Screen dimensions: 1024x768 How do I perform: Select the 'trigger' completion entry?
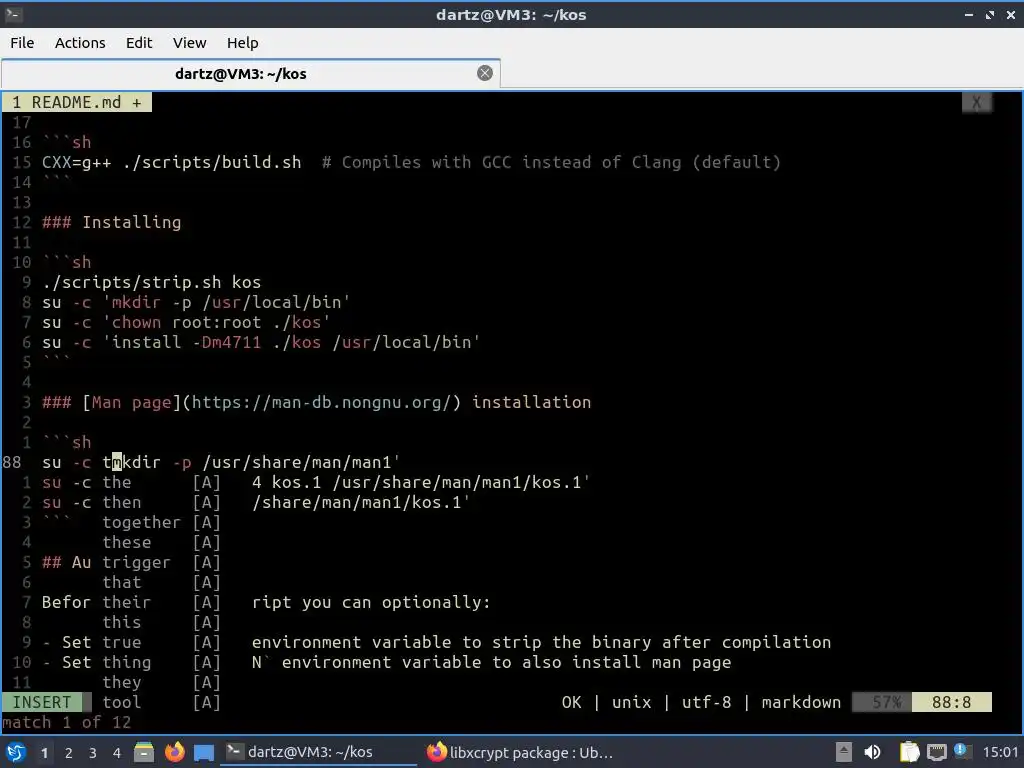coord(162,562)
